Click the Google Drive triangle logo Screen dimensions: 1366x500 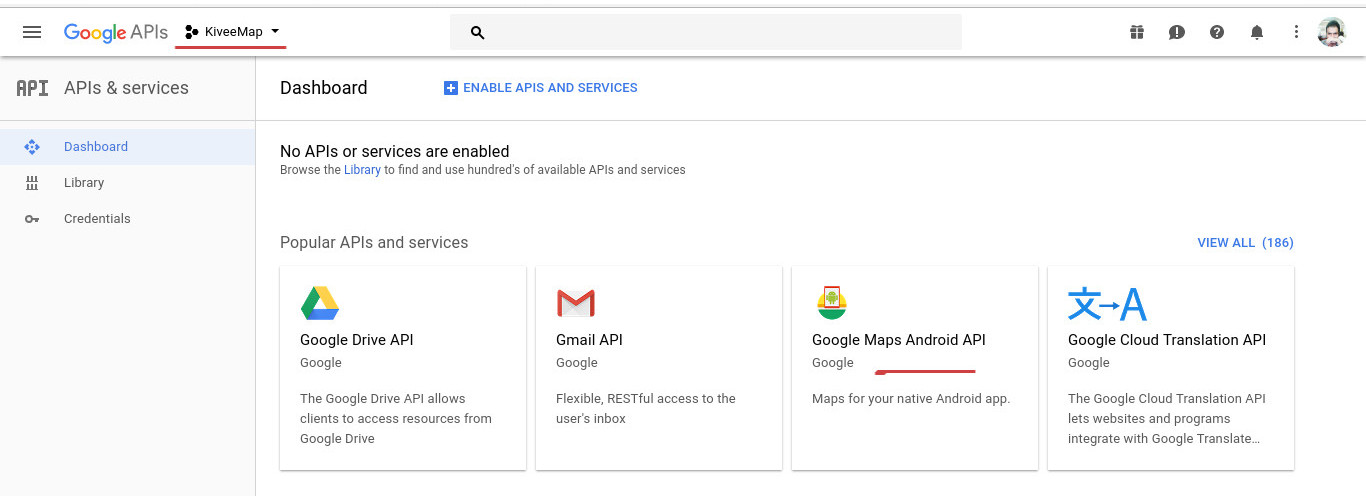[x=320, y=303]
